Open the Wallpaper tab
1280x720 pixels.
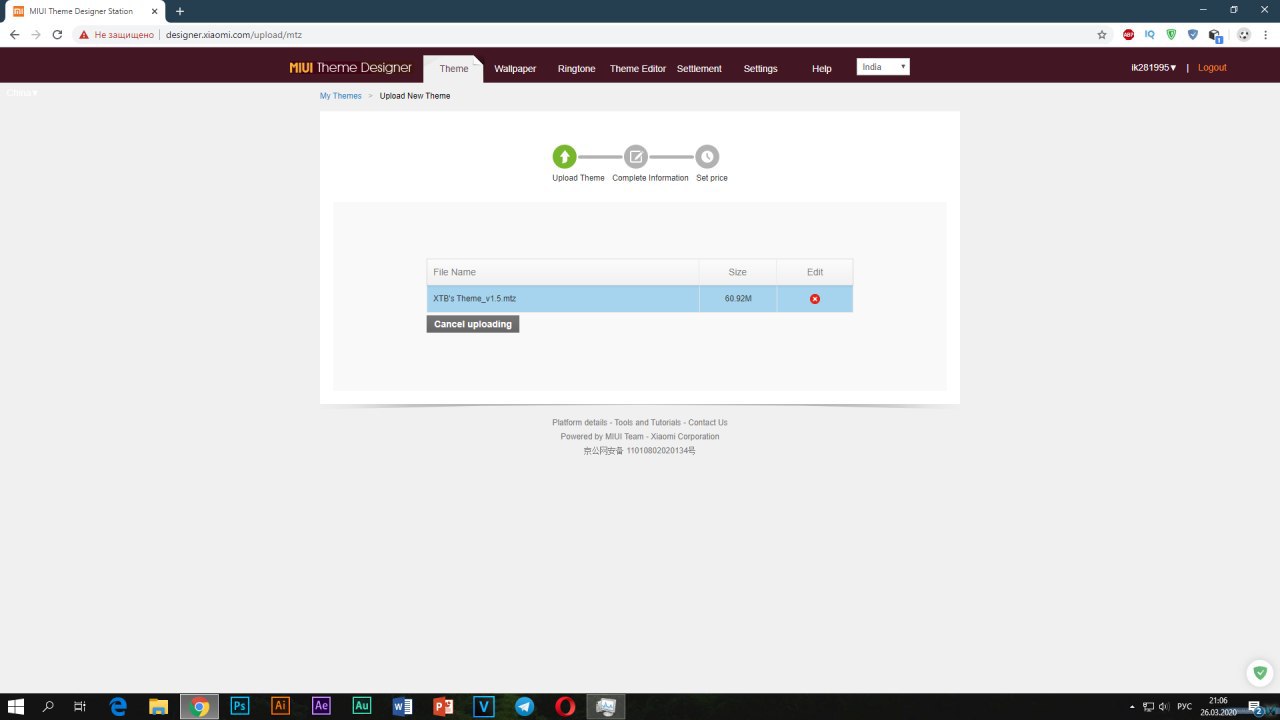point(515,68)
